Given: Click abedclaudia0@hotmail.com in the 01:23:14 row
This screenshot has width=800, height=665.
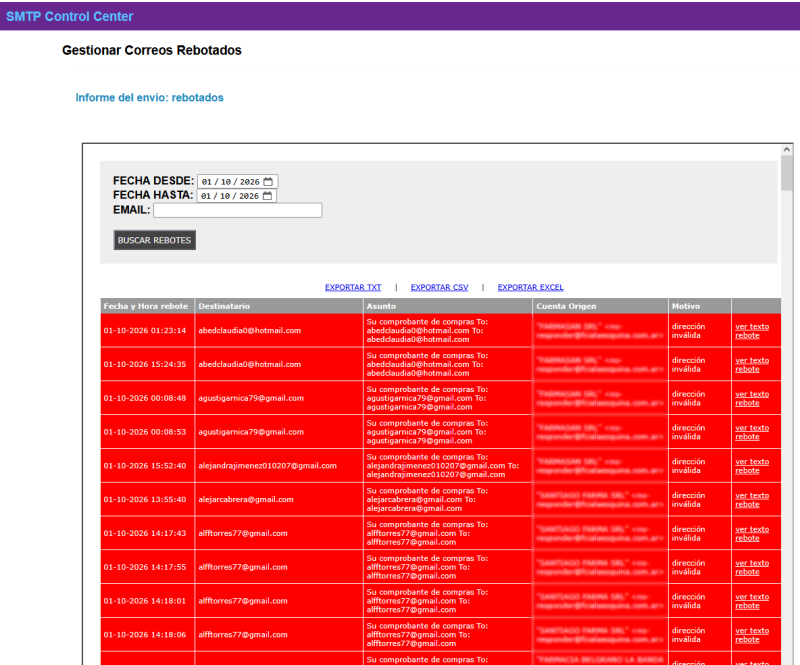Looking at the screenshot, I should coord(249,330).
